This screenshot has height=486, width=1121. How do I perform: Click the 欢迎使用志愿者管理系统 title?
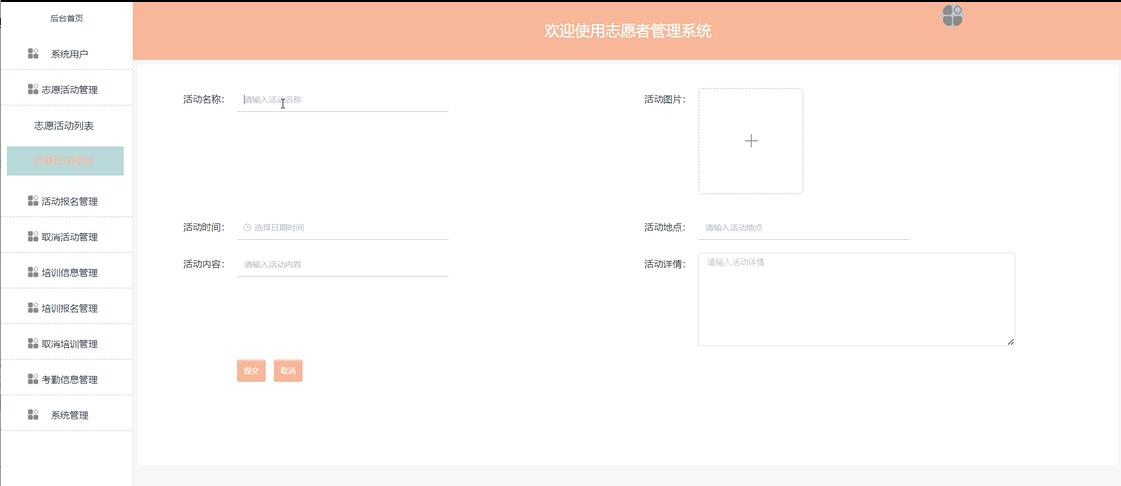[628, 31]
